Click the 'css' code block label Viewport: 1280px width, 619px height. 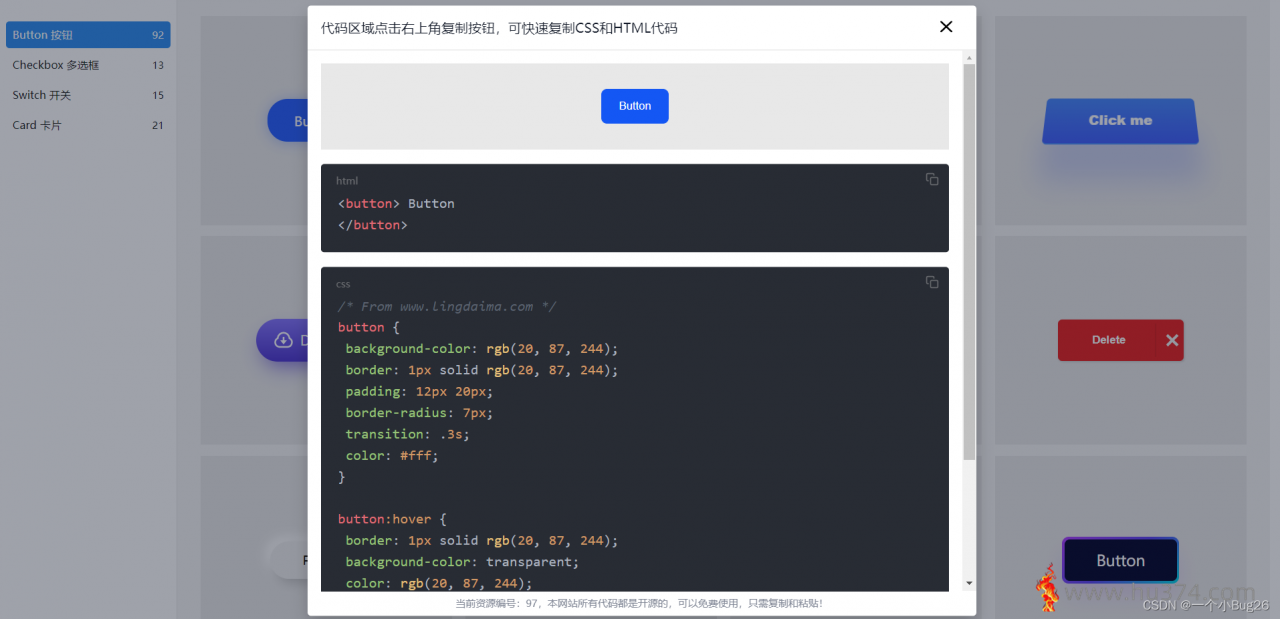point(343,284)
